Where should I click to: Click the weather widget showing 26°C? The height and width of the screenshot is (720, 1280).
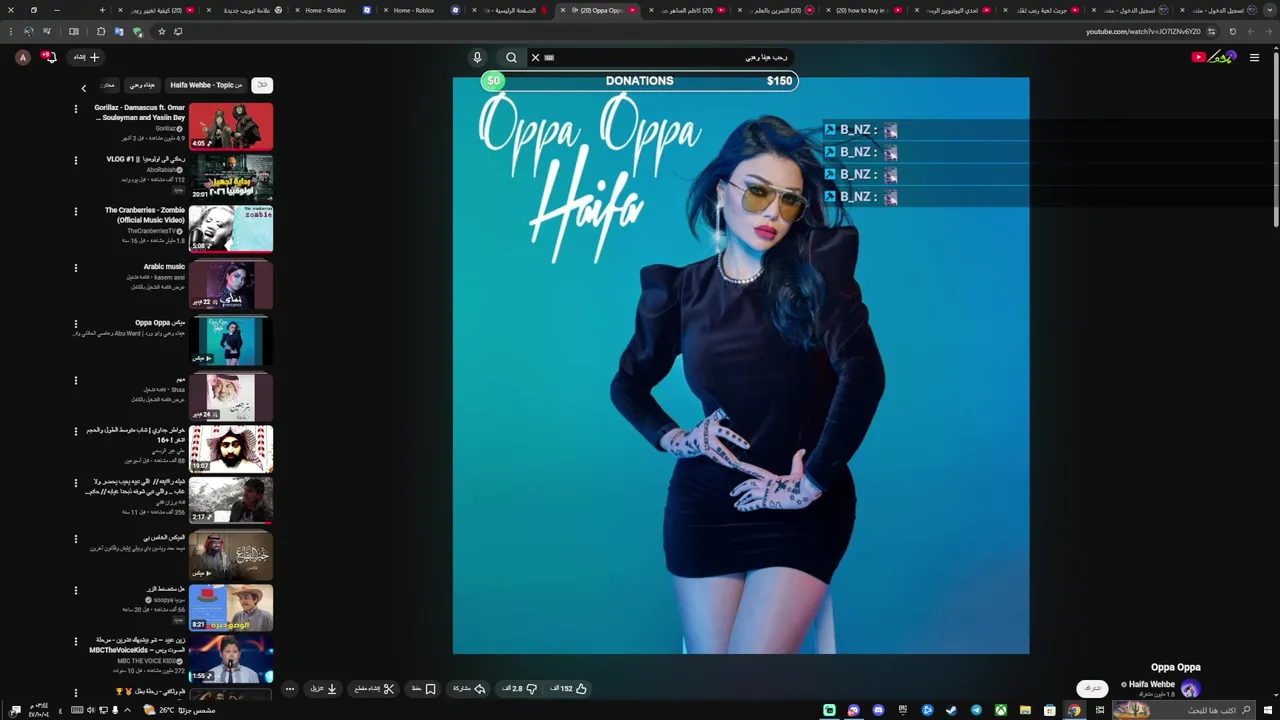coord(179,710)
